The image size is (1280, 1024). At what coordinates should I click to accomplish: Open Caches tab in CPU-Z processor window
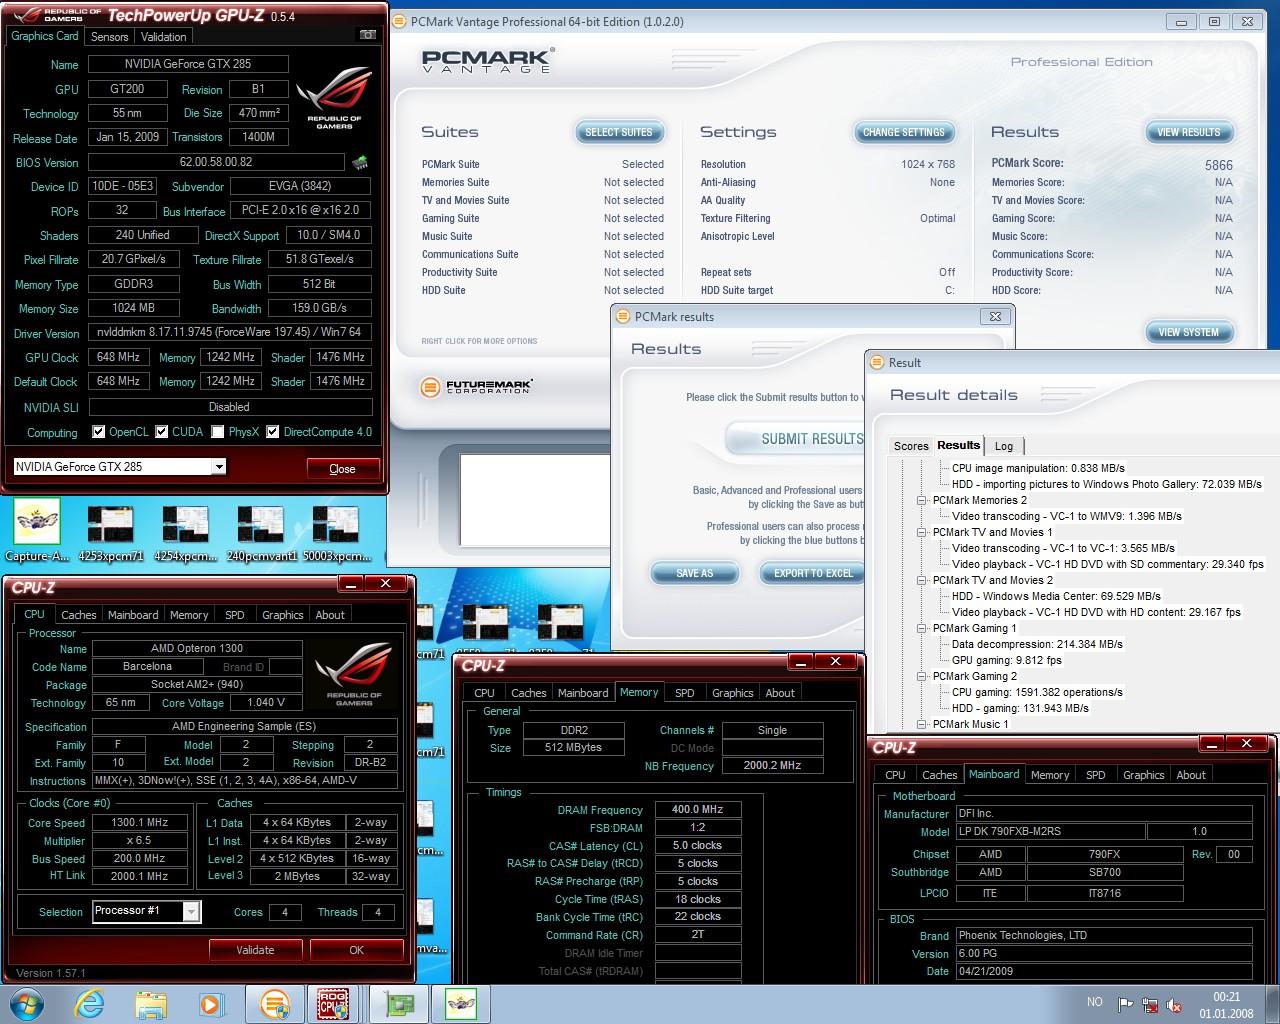pyautogui.click(x=78, y=615)
